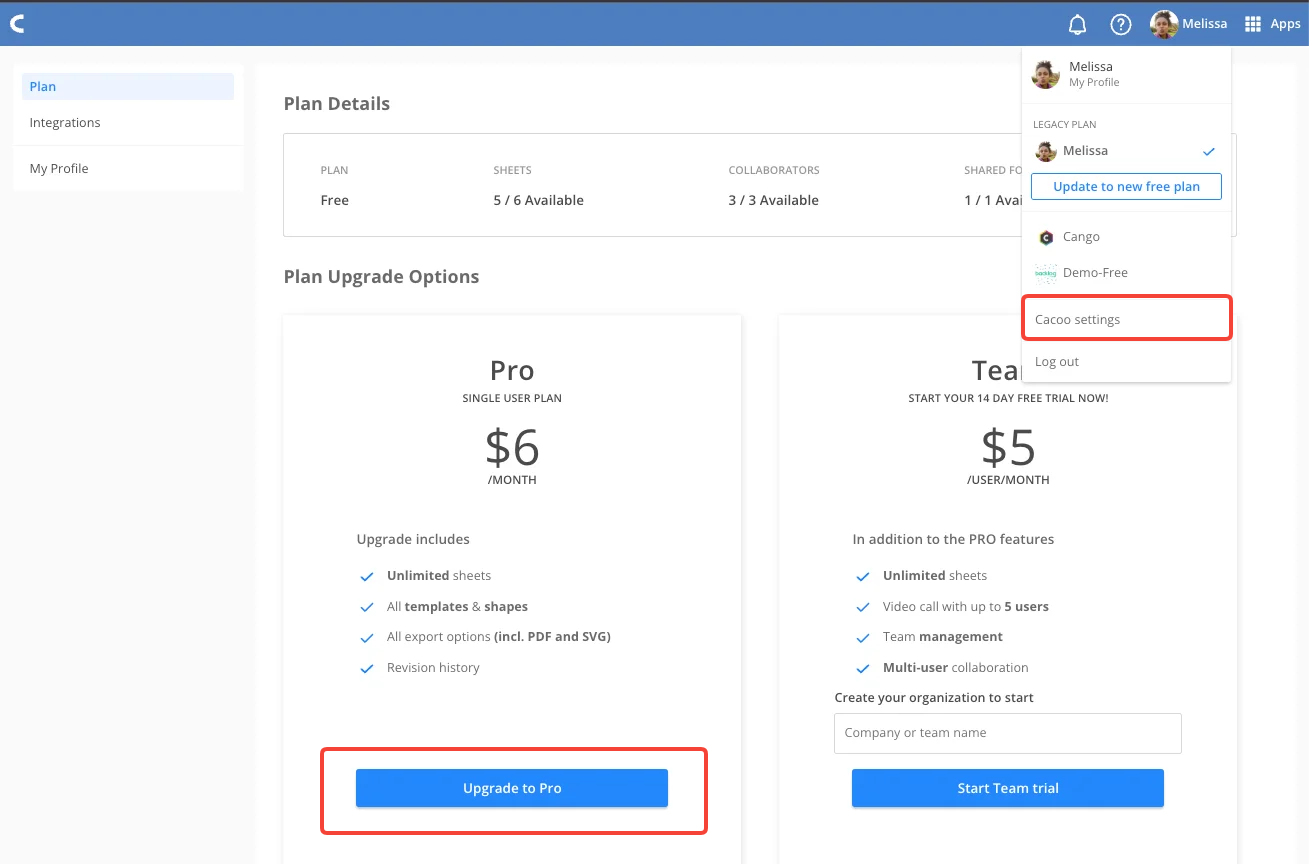Click 'In addition to the PRO features'
Screen dimensions: 1309x864
[x=953, y=540]
